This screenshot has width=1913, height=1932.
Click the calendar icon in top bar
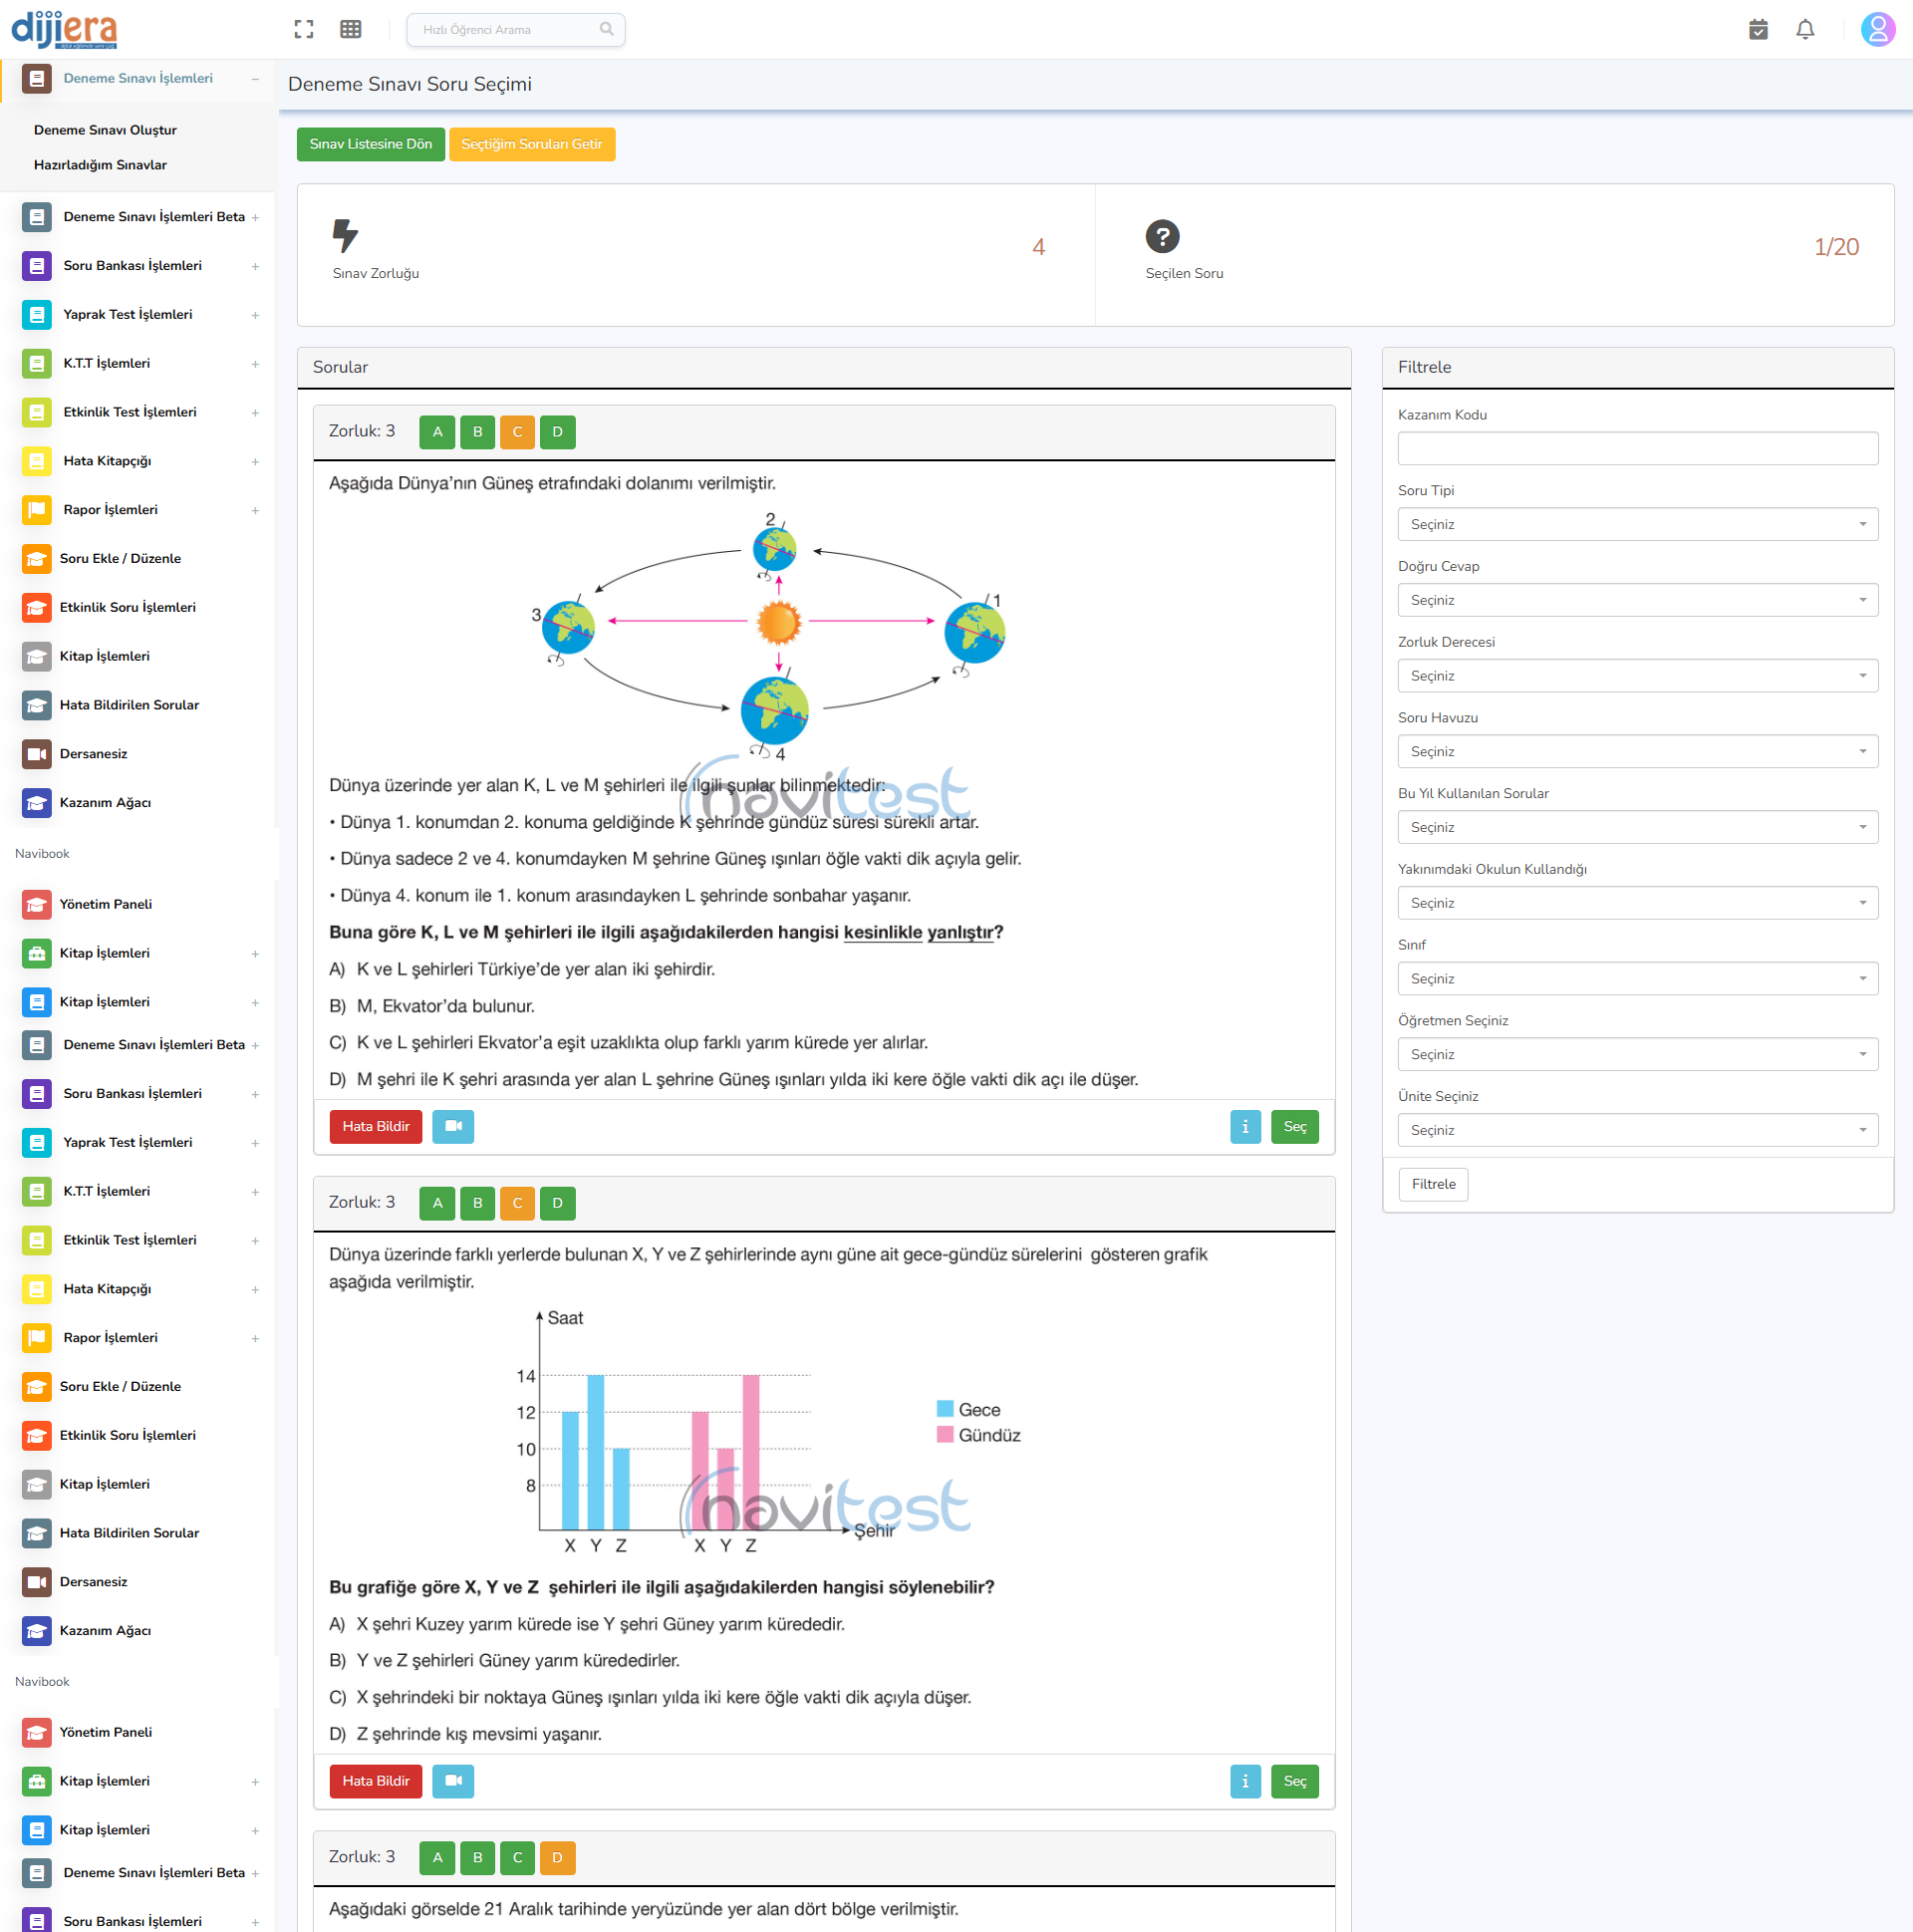pos(1758,29)
